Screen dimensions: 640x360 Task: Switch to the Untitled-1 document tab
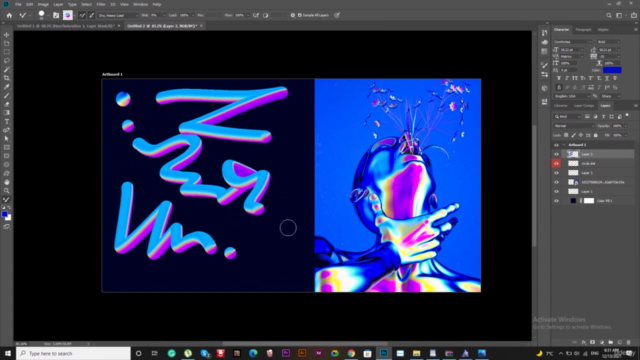click(65, 26)
